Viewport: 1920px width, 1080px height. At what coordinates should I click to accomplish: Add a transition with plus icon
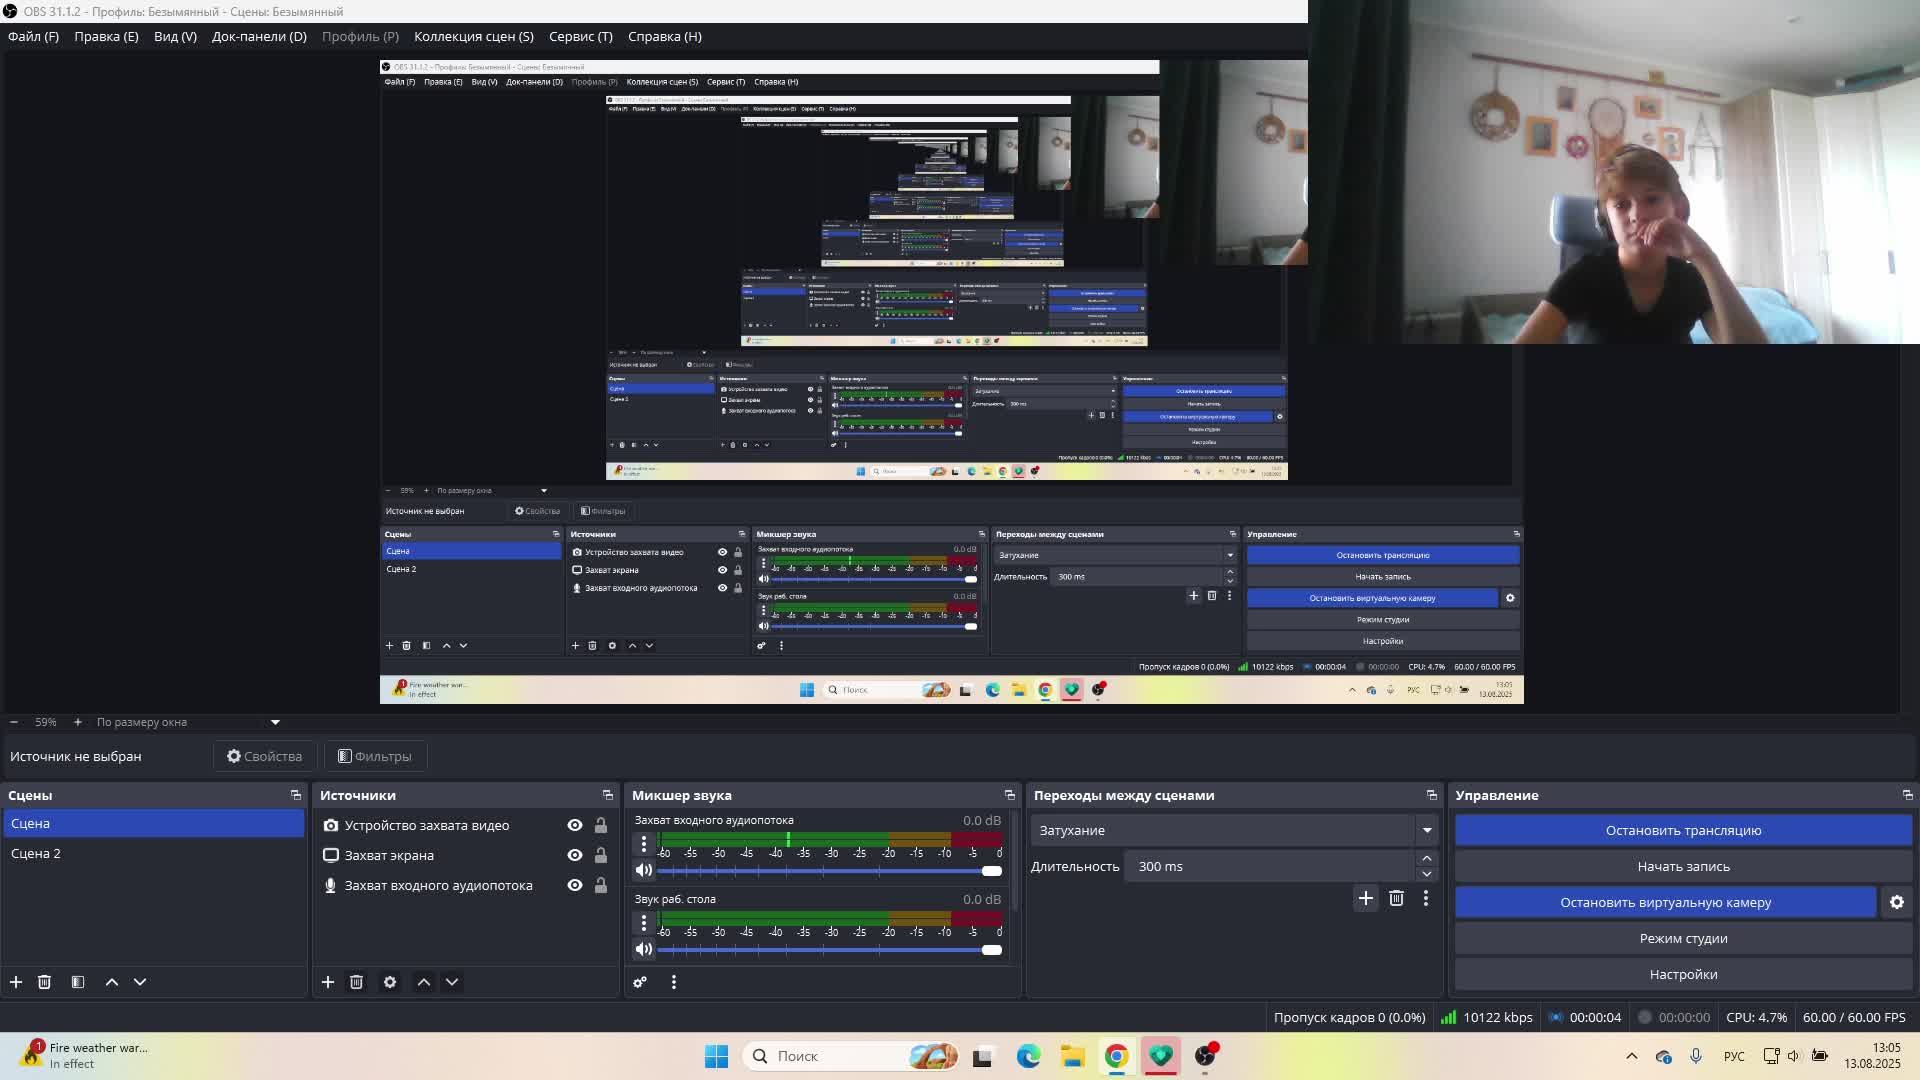point(1365,898)
